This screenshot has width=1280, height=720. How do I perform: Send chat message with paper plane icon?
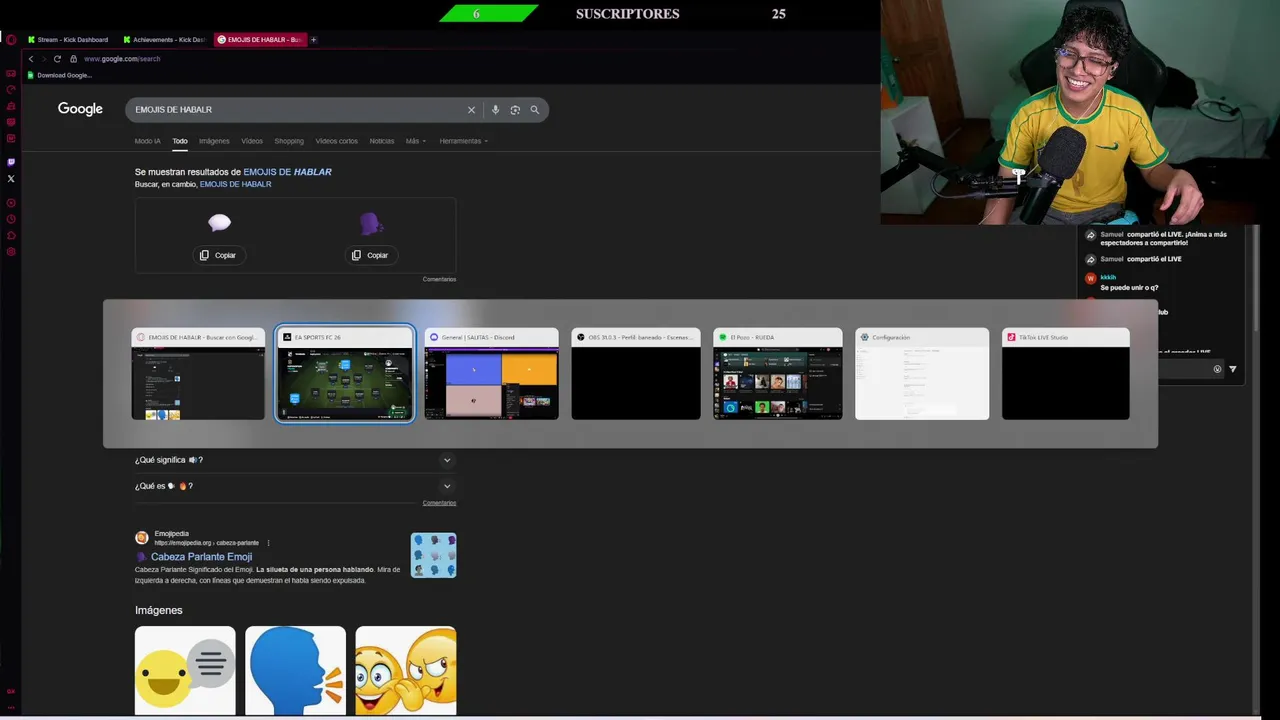coord(1232,369)
